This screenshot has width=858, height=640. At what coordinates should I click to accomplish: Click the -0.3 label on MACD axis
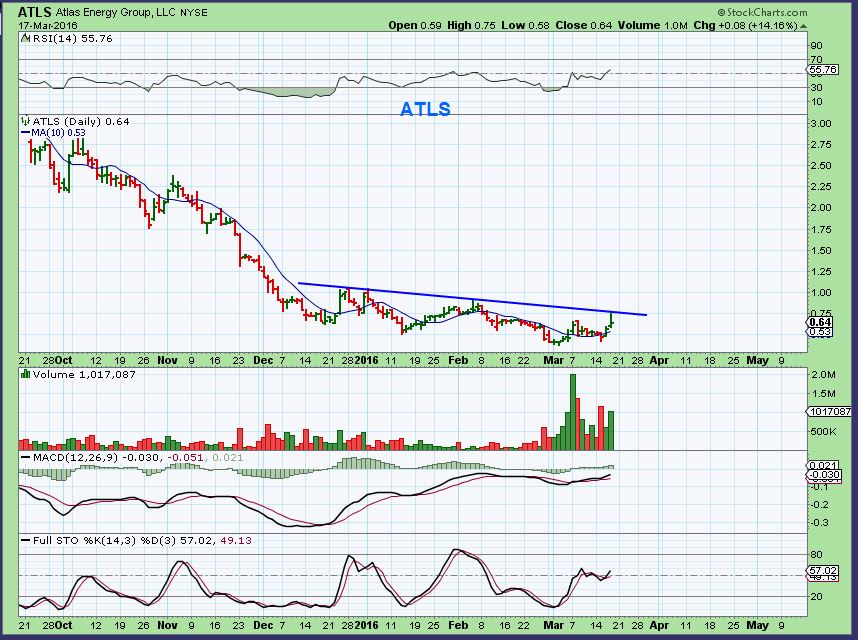click(819, 522)
